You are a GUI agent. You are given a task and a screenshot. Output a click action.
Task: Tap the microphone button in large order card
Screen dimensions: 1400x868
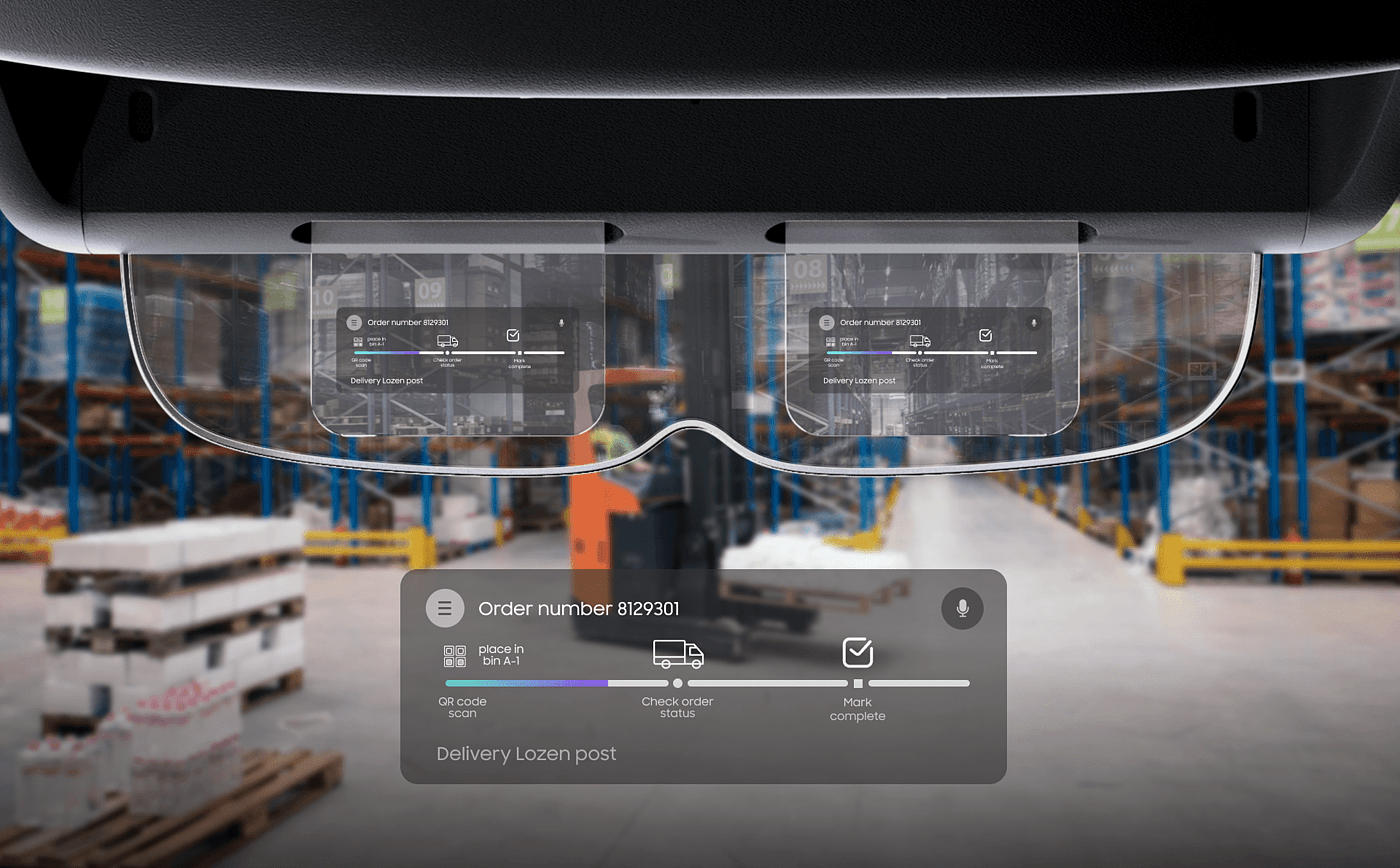962,608
